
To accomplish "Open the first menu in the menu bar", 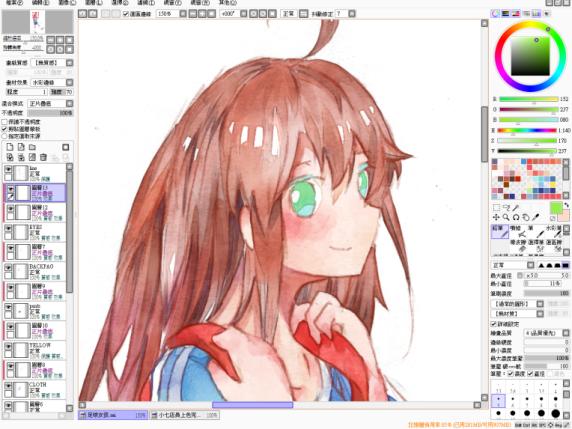I will click(15, 2).
